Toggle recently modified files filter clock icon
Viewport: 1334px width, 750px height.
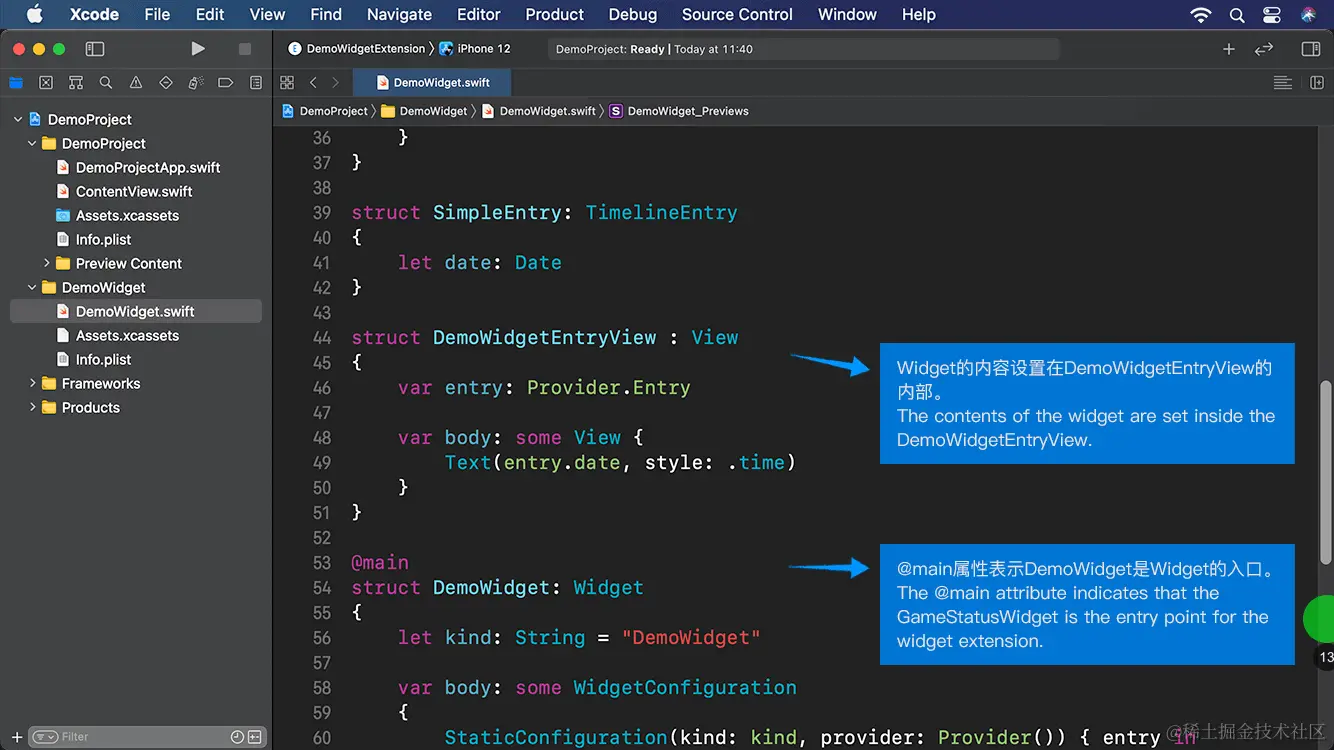237,737
